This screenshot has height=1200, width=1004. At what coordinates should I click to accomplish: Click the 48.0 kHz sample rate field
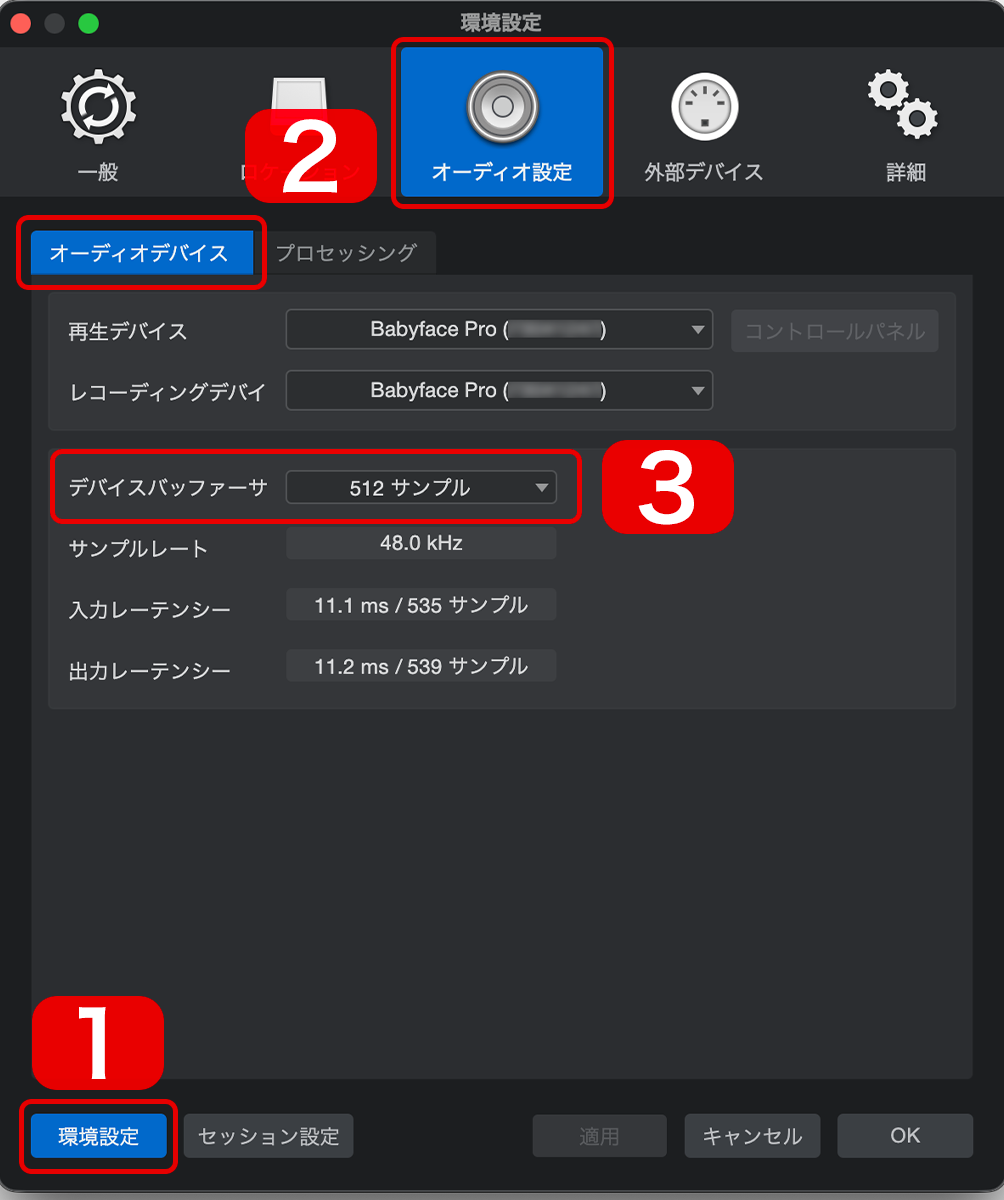(421, 544)
